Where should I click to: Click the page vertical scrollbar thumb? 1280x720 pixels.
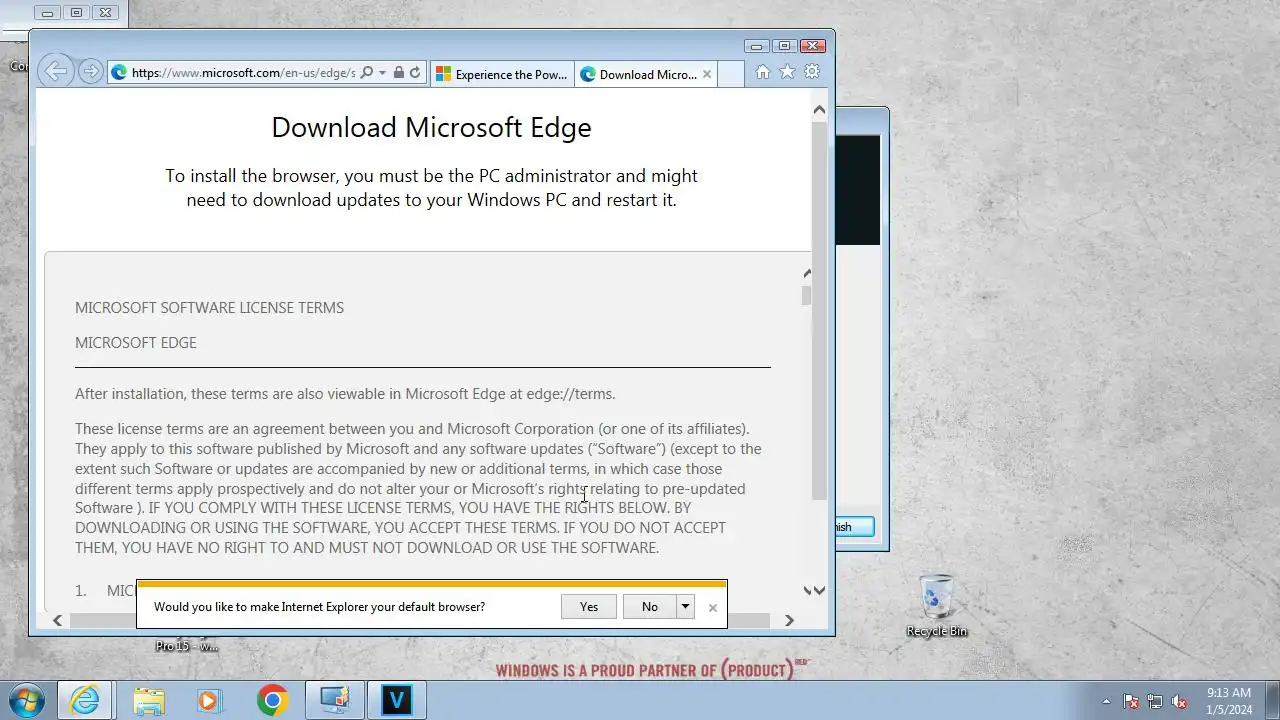pos(819,310)
